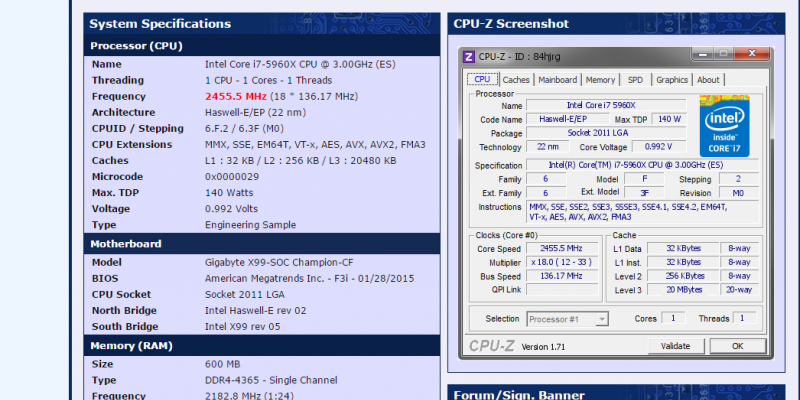The image size is (800, 400).
Task: Click the 600 MB memory size value
Action: click(x=222, y=364)
